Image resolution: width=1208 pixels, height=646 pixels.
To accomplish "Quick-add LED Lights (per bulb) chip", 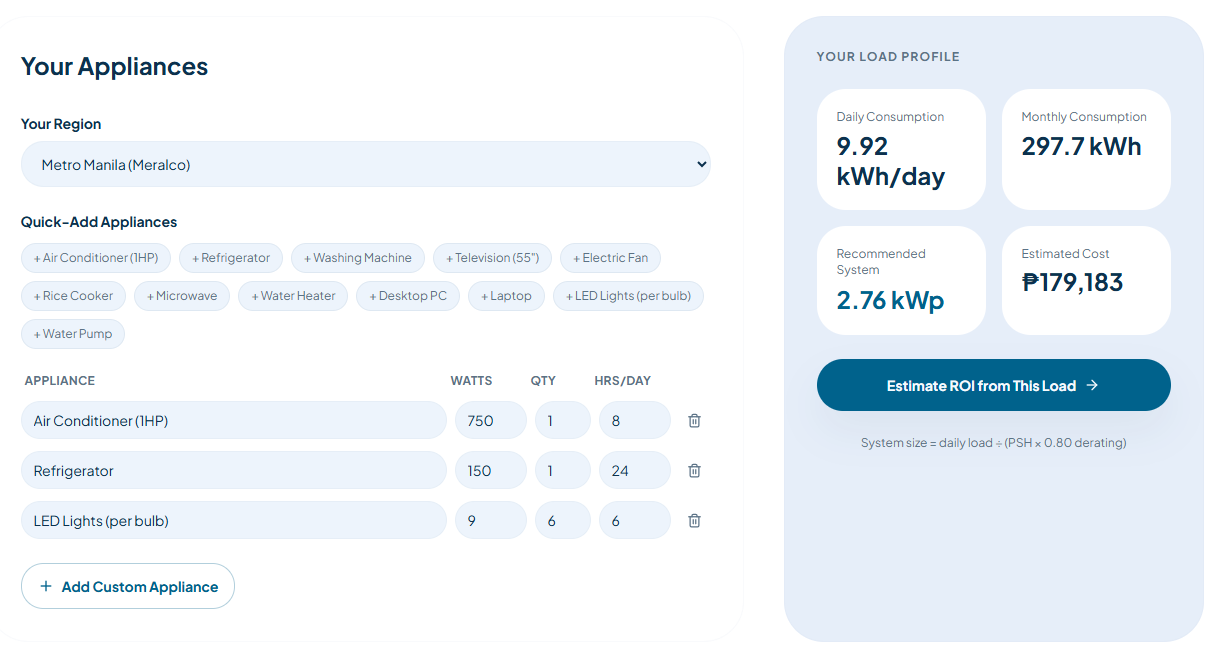I will pyautogui.click(x=629, y=296).
